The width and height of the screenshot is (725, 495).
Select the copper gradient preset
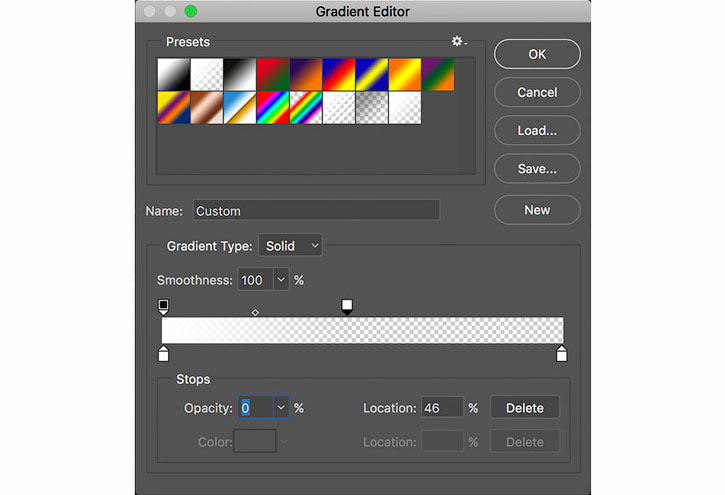coord(207,108)
